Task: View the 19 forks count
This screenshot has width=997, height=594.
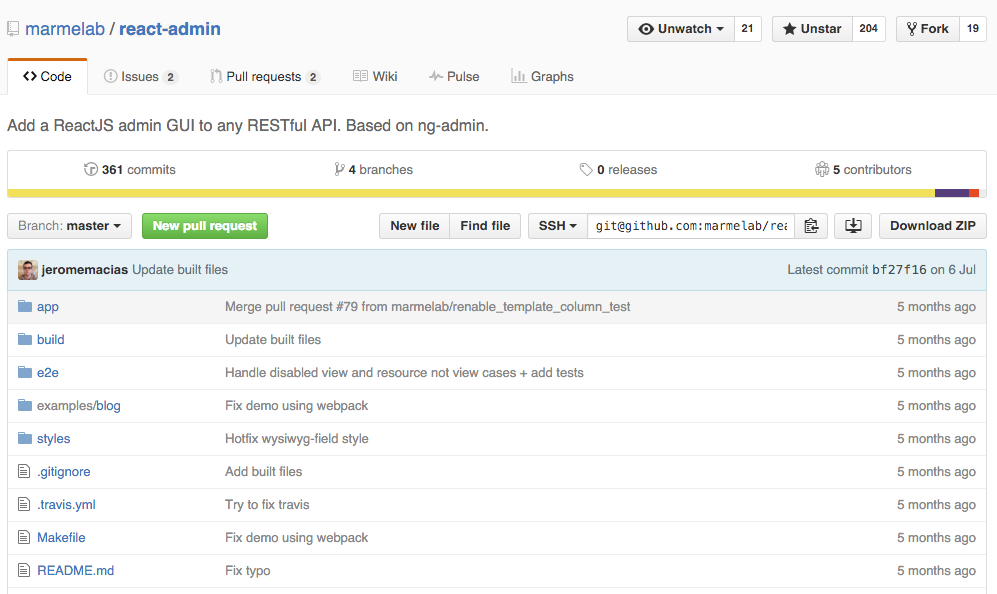Action: [973, 29]
